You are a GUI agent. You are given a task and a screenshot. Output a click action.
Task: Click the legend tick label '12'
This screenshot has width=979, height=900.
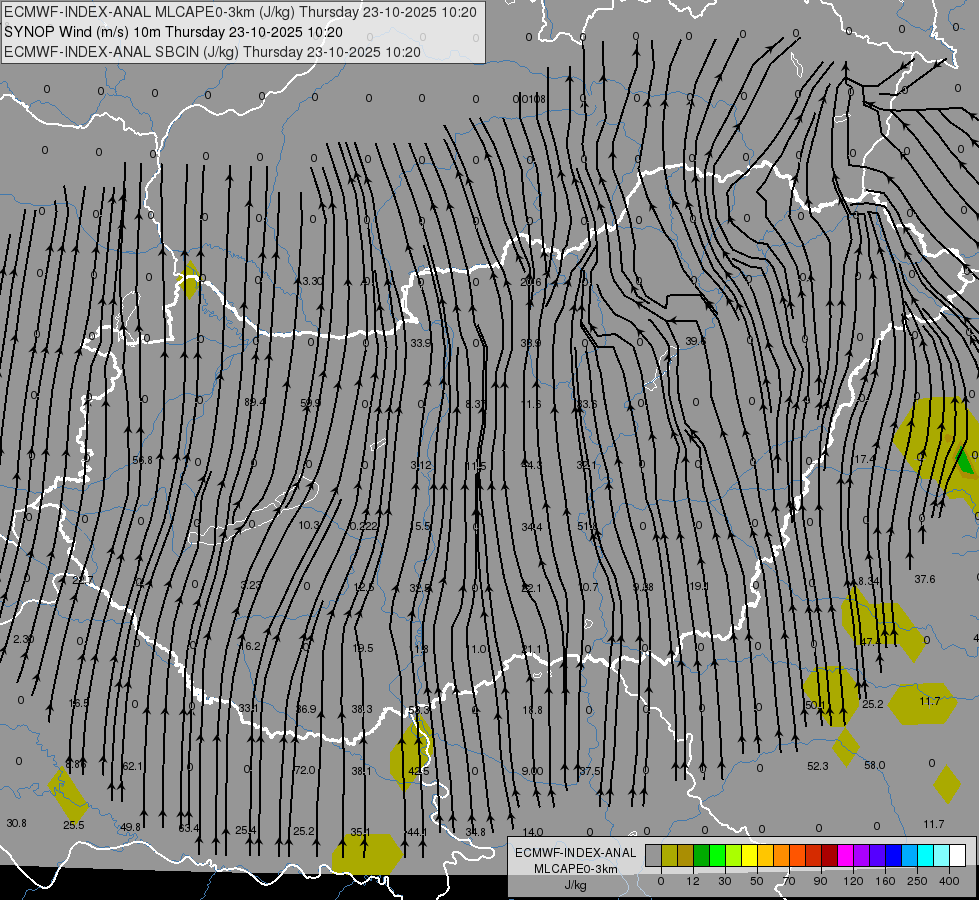693,881
